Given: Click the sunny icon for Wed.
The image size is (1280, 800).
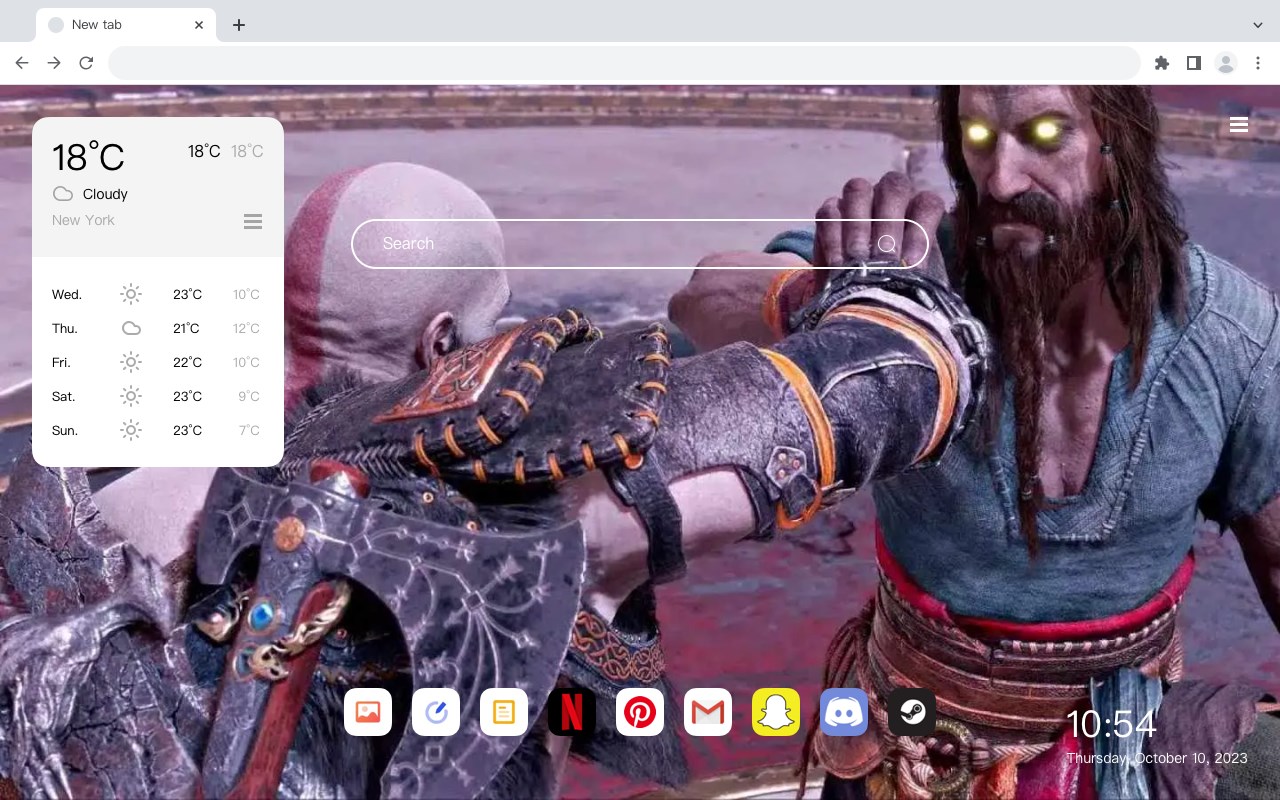Looking at the screenshot, I should point(131,294).
